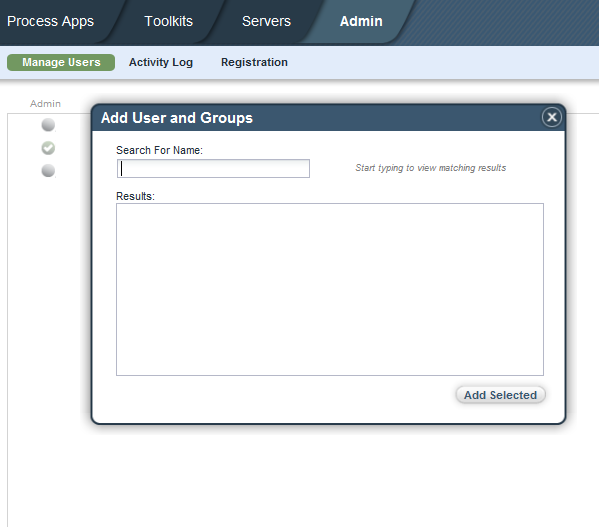Click inside the Results list box
The width and height of the screenshot is (599, 527).
click(x=330, y=289)
